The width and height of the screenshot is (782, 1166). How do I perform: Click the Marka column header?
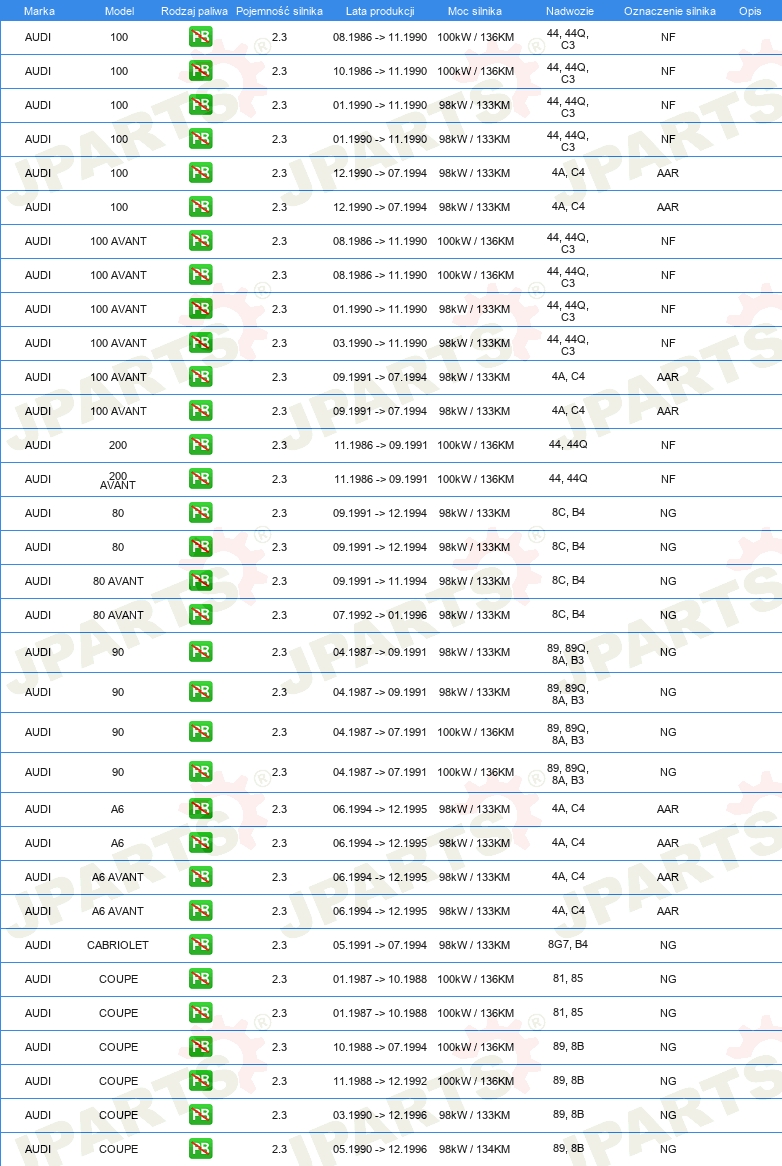(x=39, y=11)
